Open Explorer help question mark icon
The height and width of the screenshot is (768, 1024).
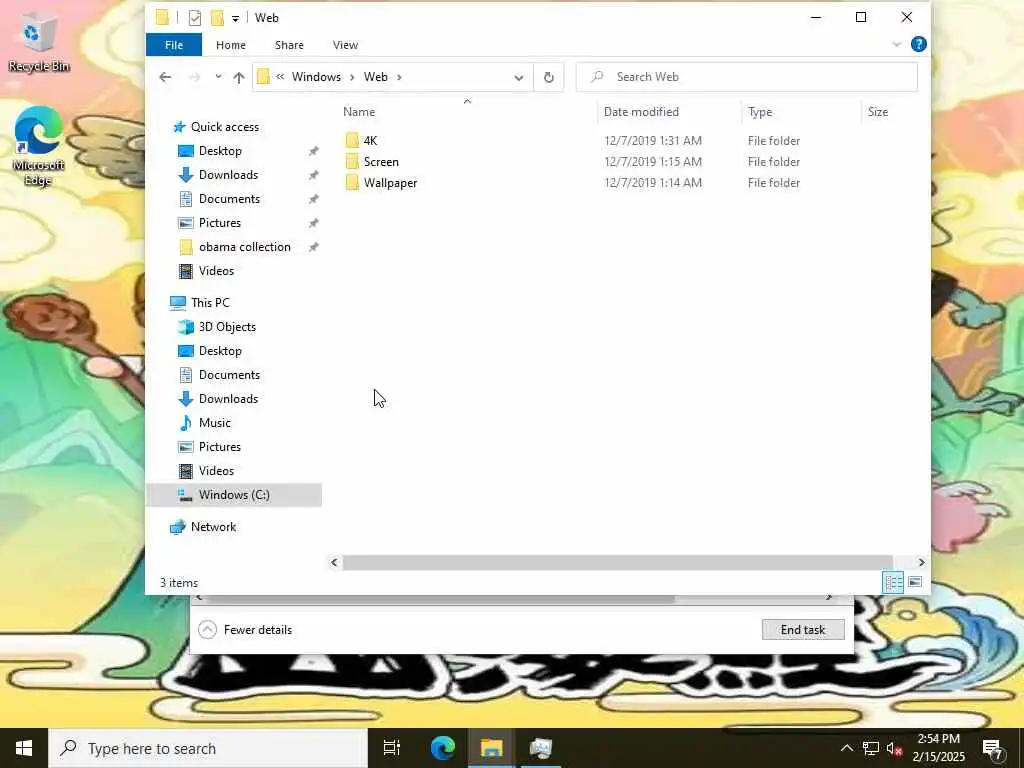(x=918, y=44)
